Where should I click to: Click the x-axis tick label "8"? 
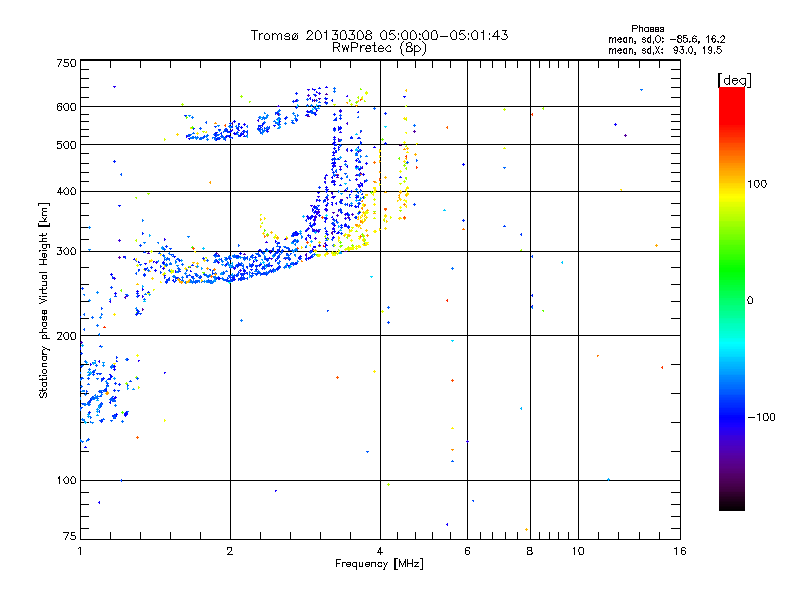tap(530, 551)
